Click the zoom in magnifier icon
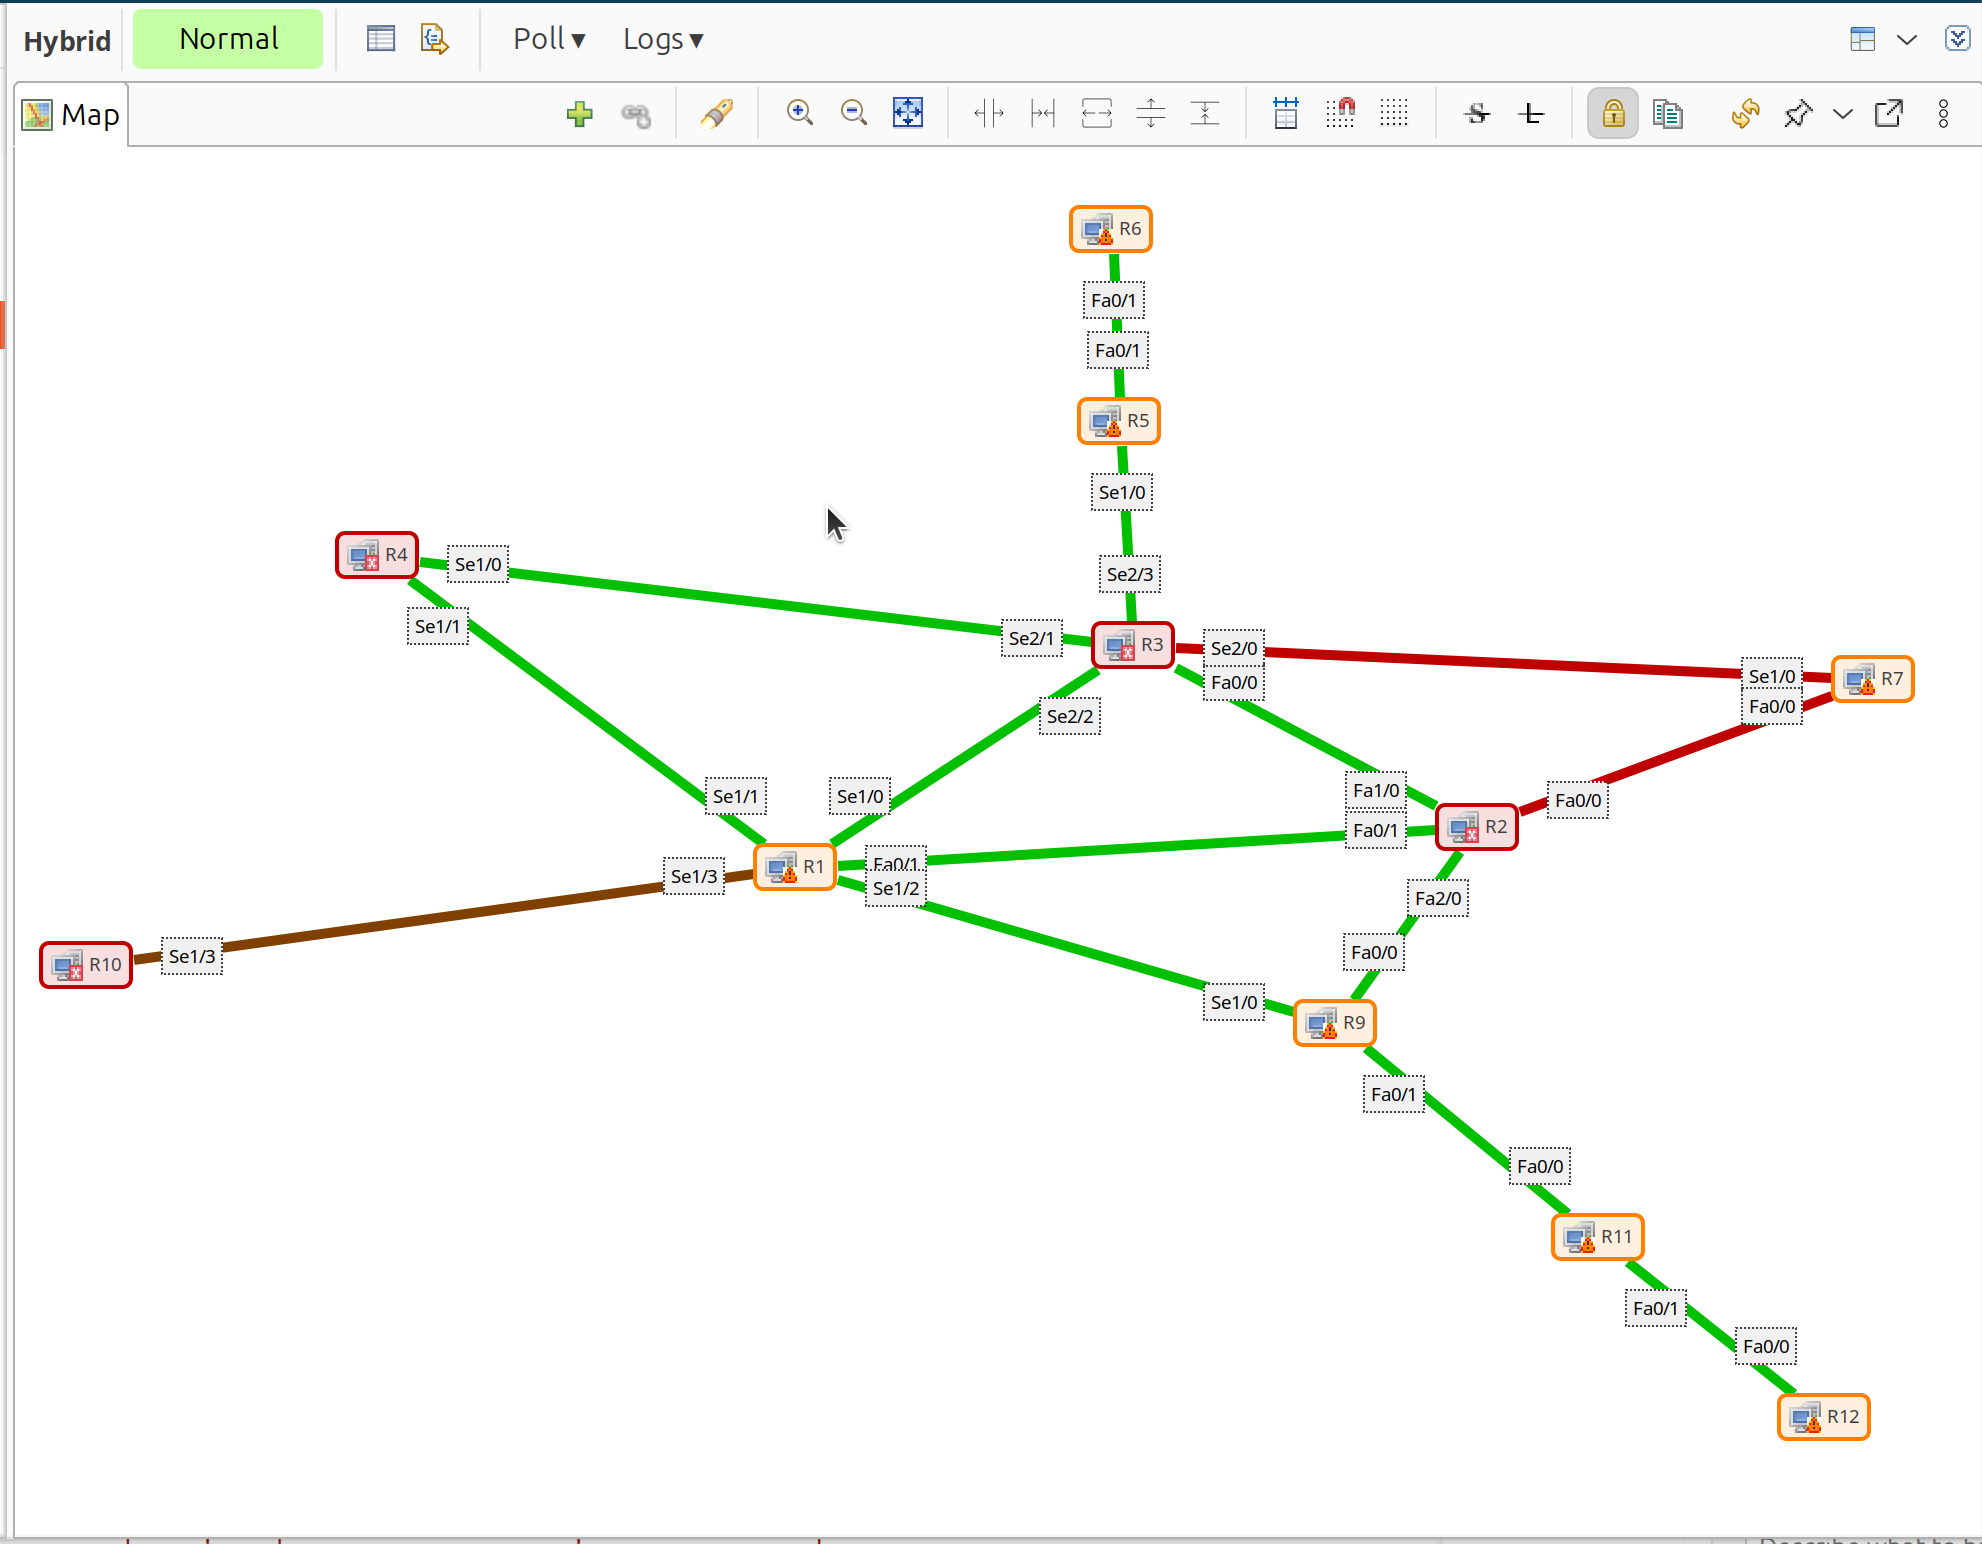This screenshot has width=1982, height=1544. (799, 113)
